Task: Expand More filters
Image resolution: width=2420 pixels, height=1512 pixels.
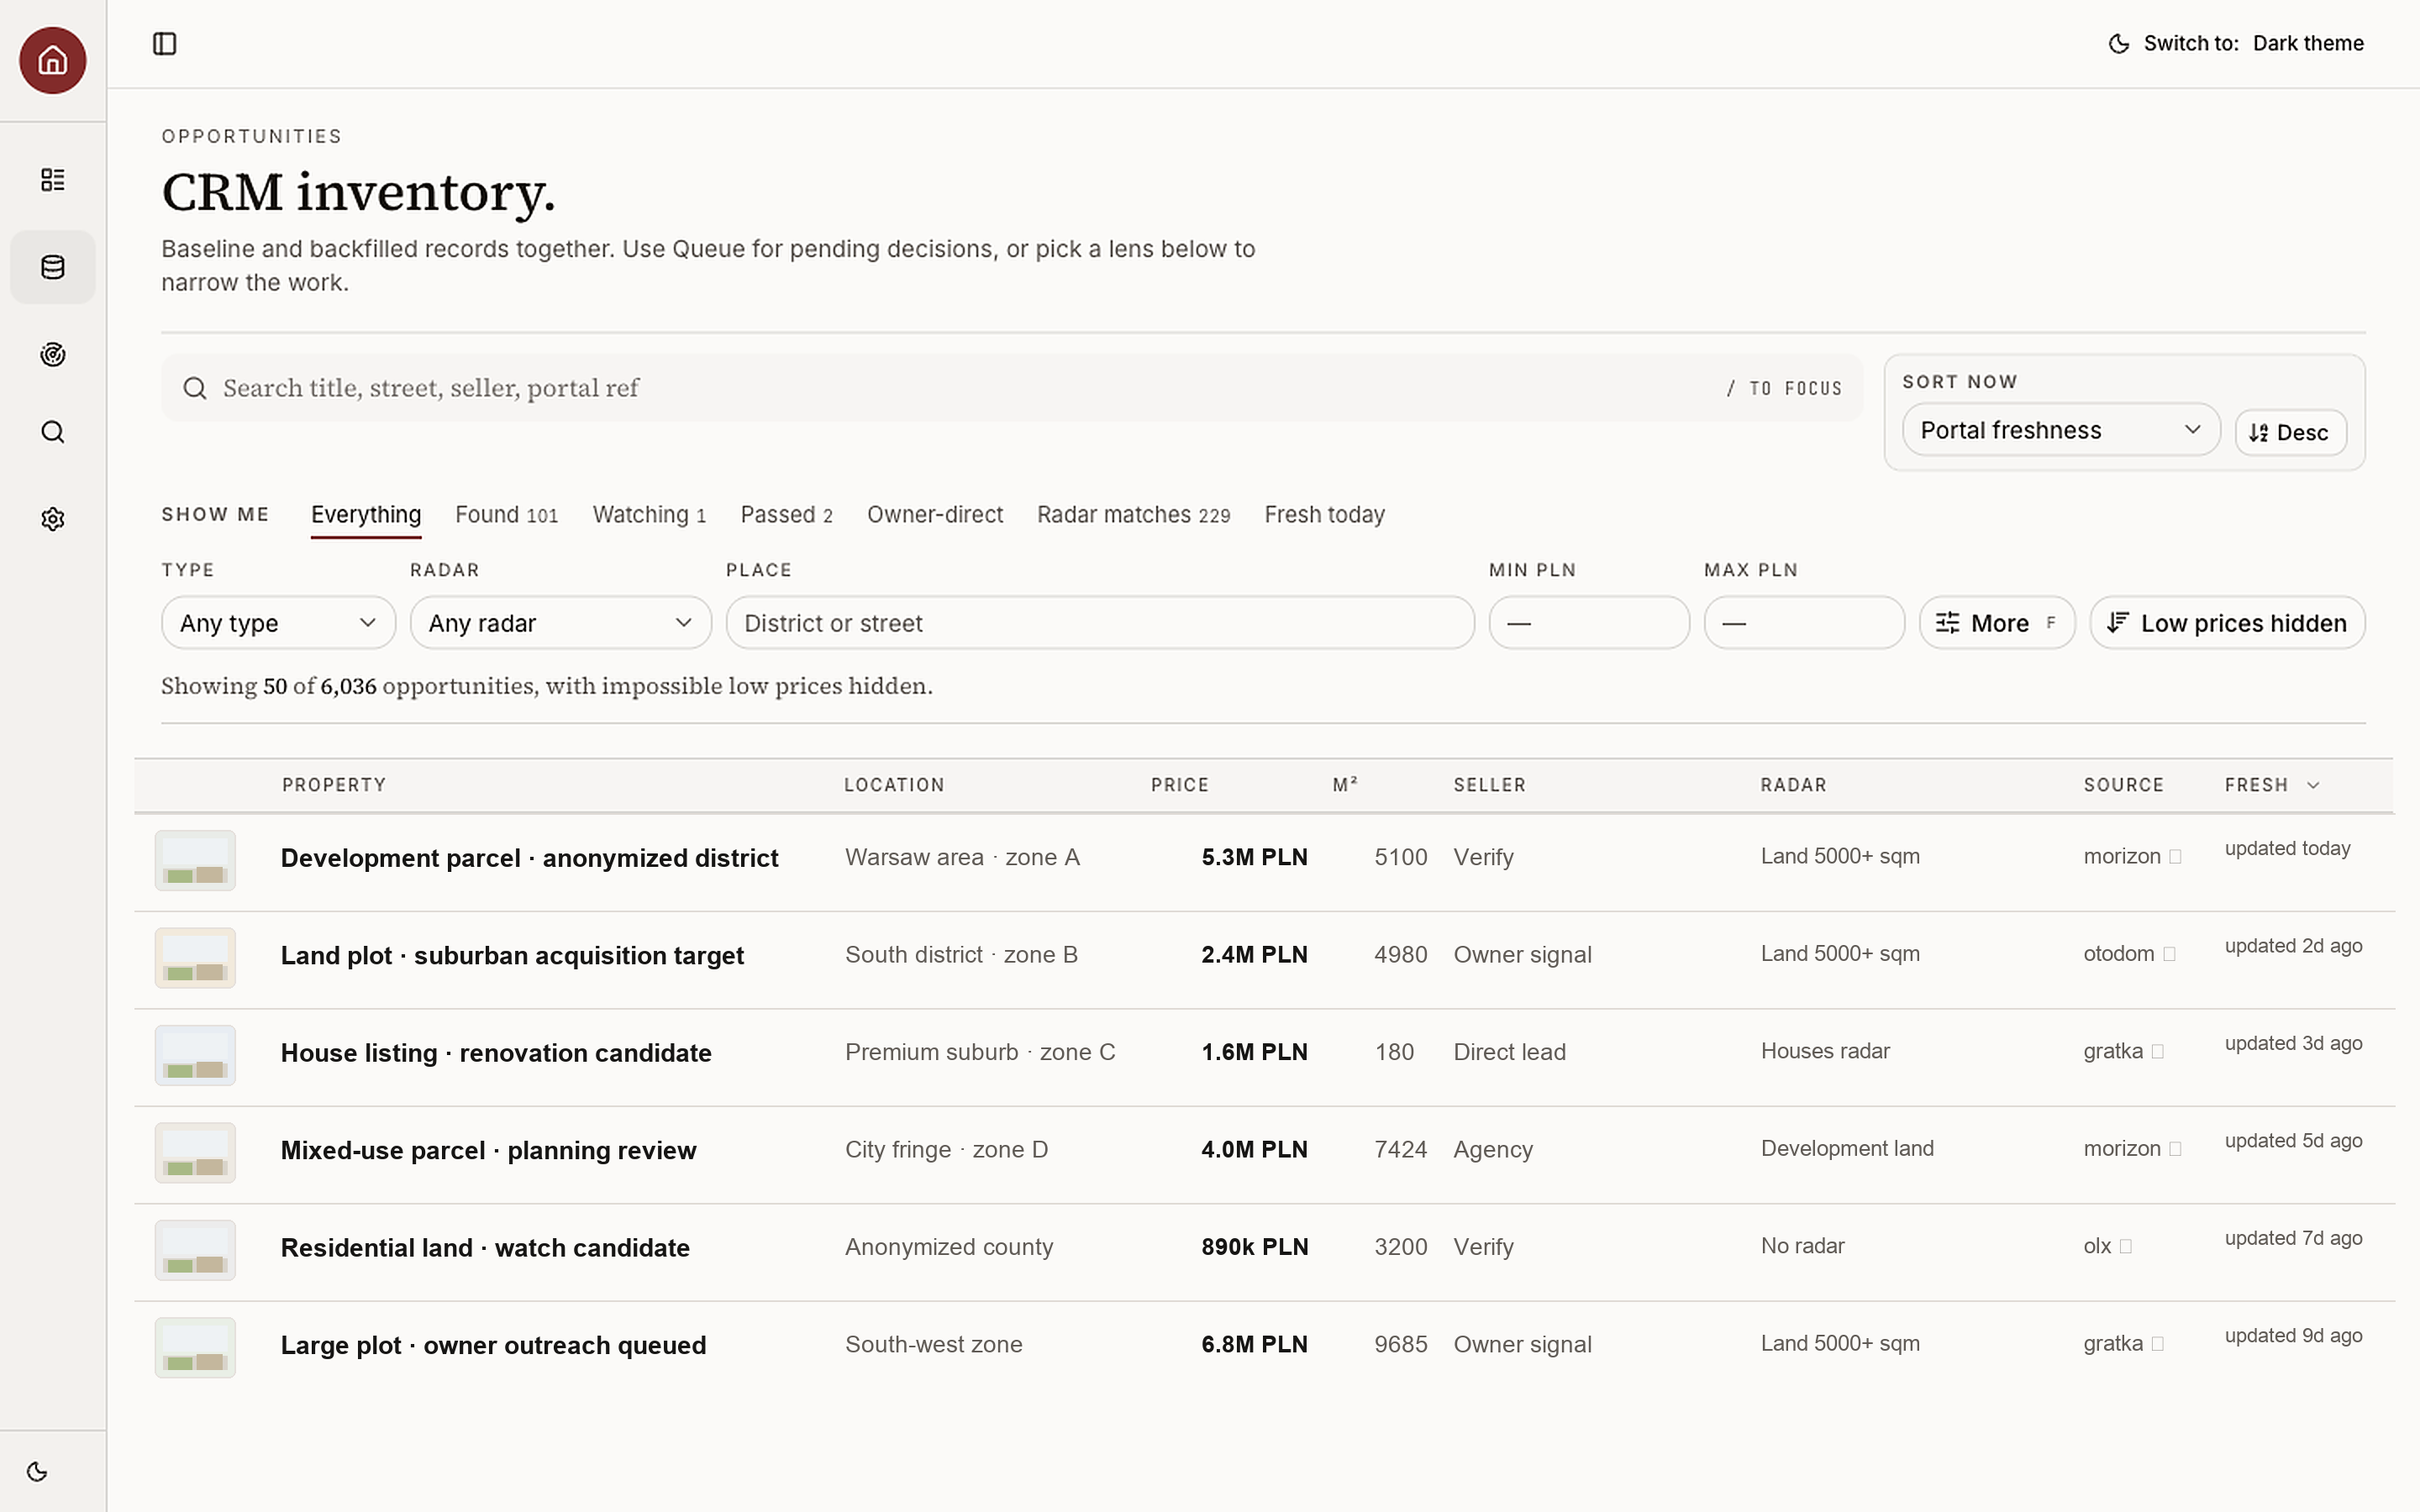Action: [1997, 623]
